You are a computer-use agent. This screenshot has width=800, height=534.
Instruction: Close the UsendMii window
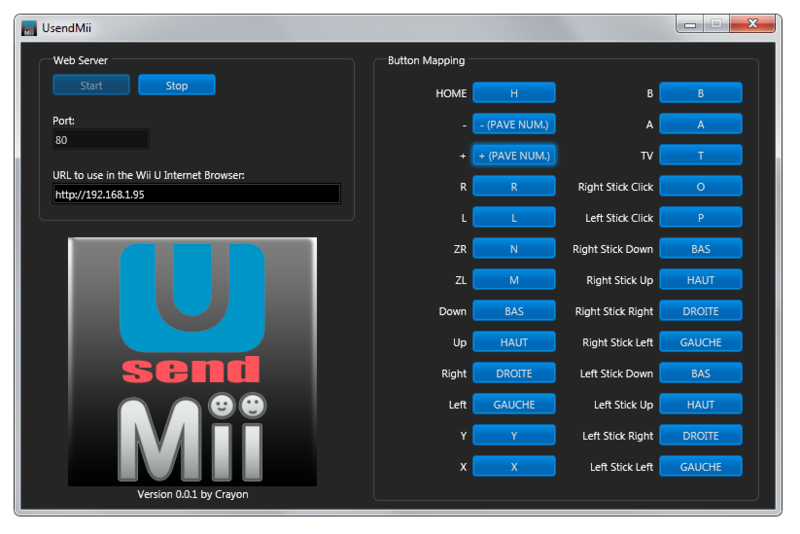pos(756,23)
